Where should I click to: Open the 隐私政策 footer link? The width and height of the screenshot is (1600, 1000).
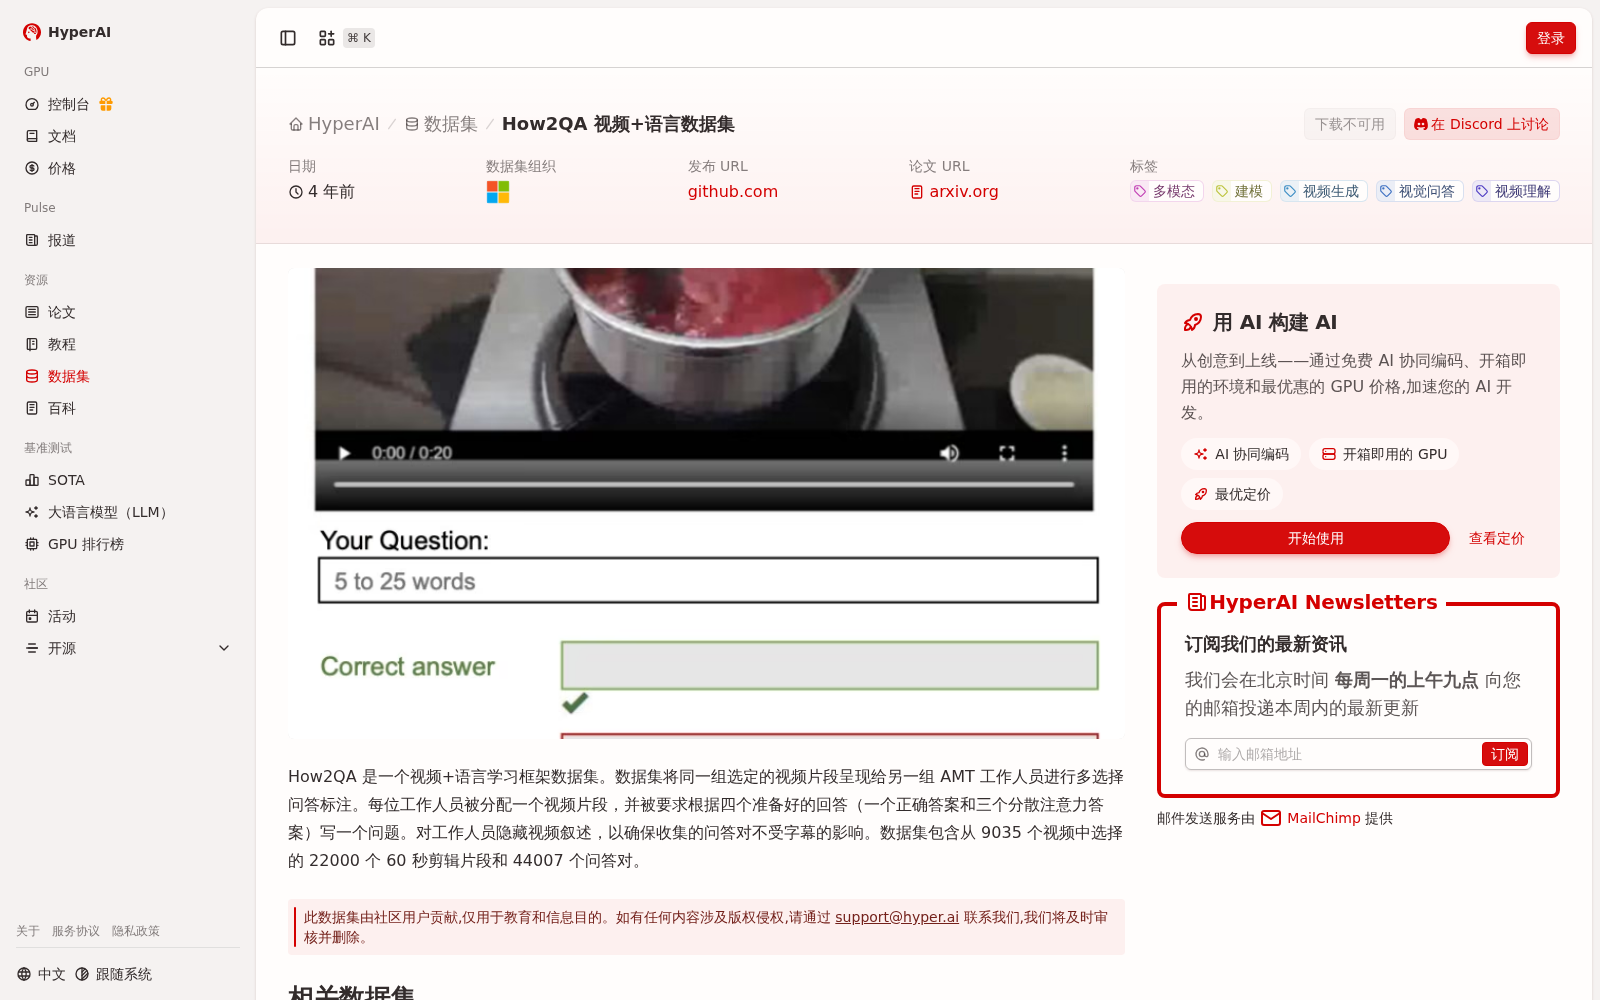pos(136,931)
